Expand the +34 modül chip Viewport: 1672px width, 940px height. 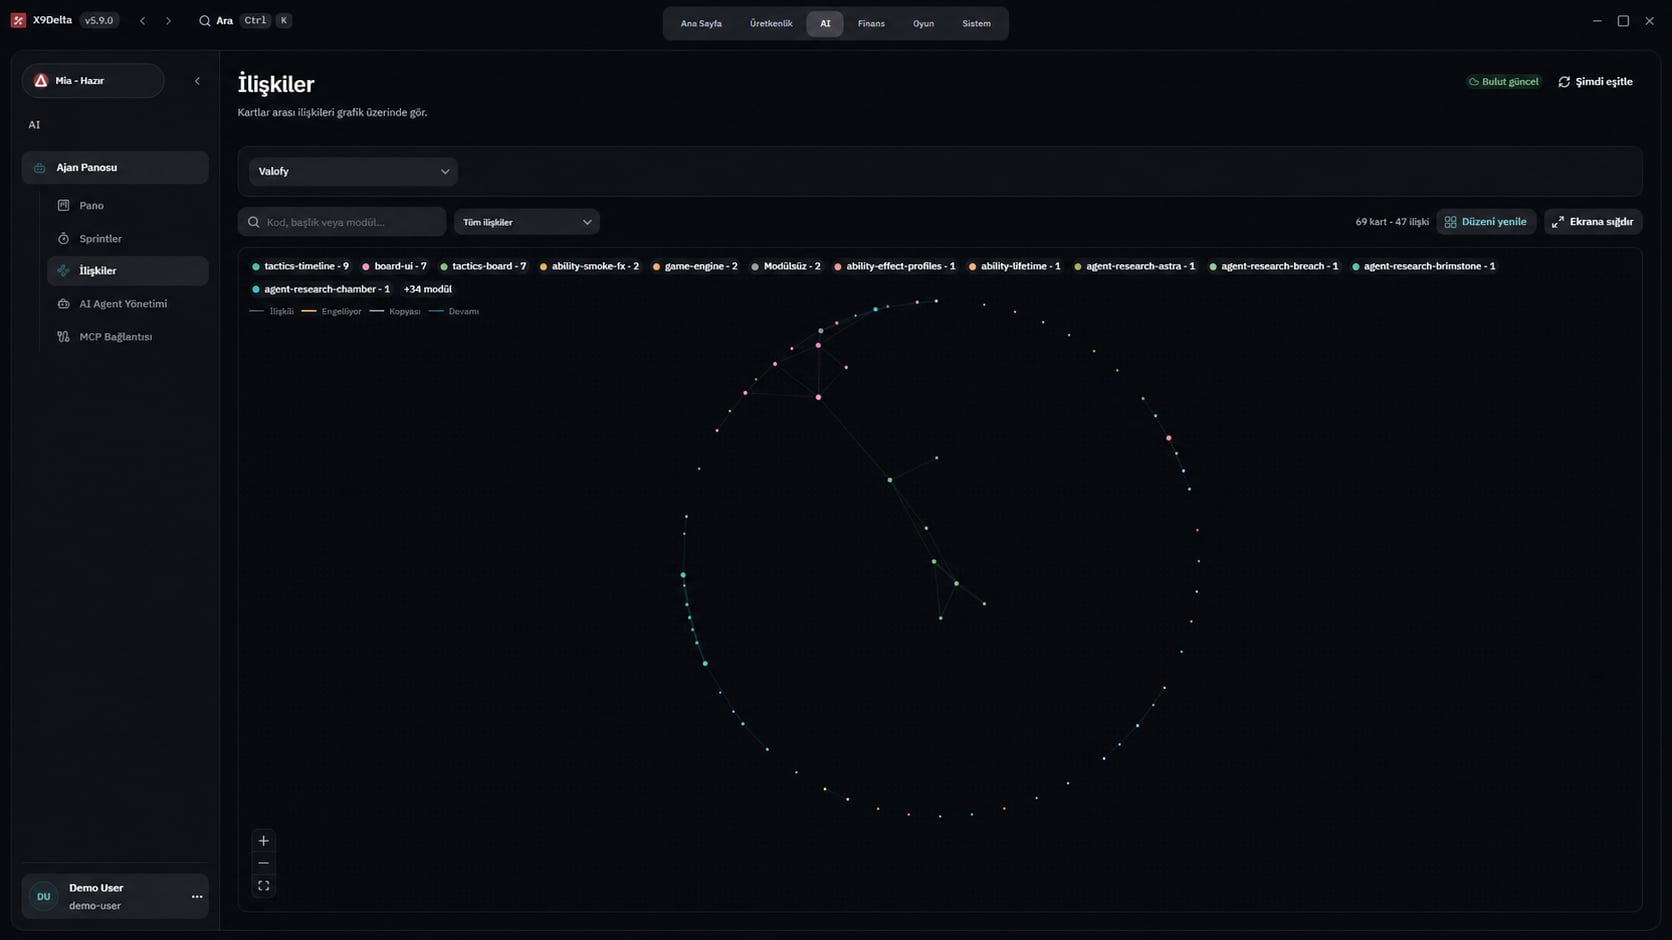point(427,289)
